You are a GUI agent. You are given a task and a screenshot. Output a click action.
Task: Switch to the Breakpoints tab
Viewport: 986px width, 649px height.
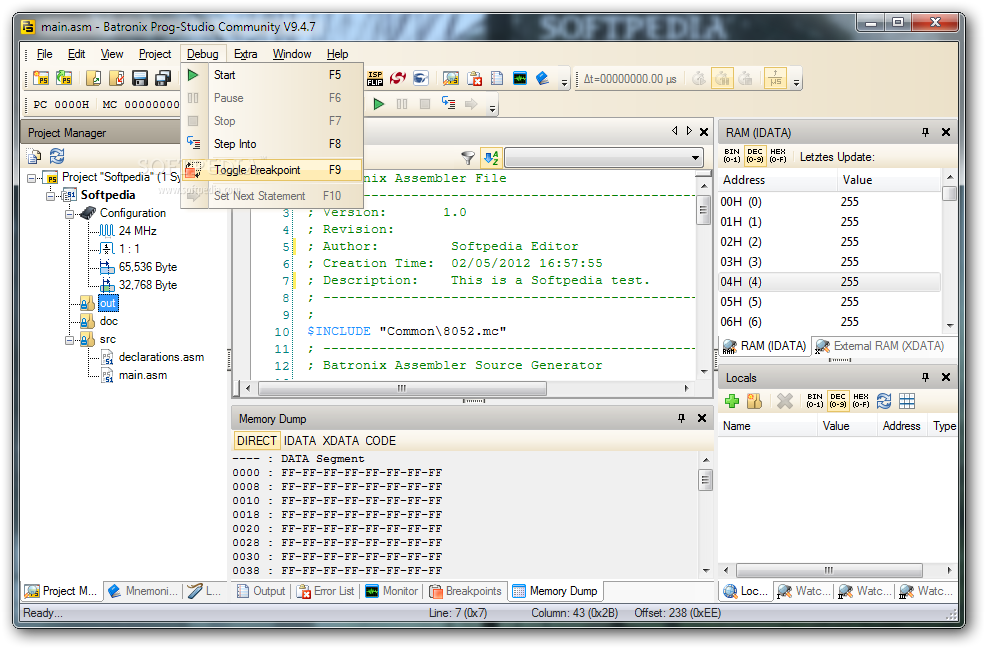tap(466, 591)
